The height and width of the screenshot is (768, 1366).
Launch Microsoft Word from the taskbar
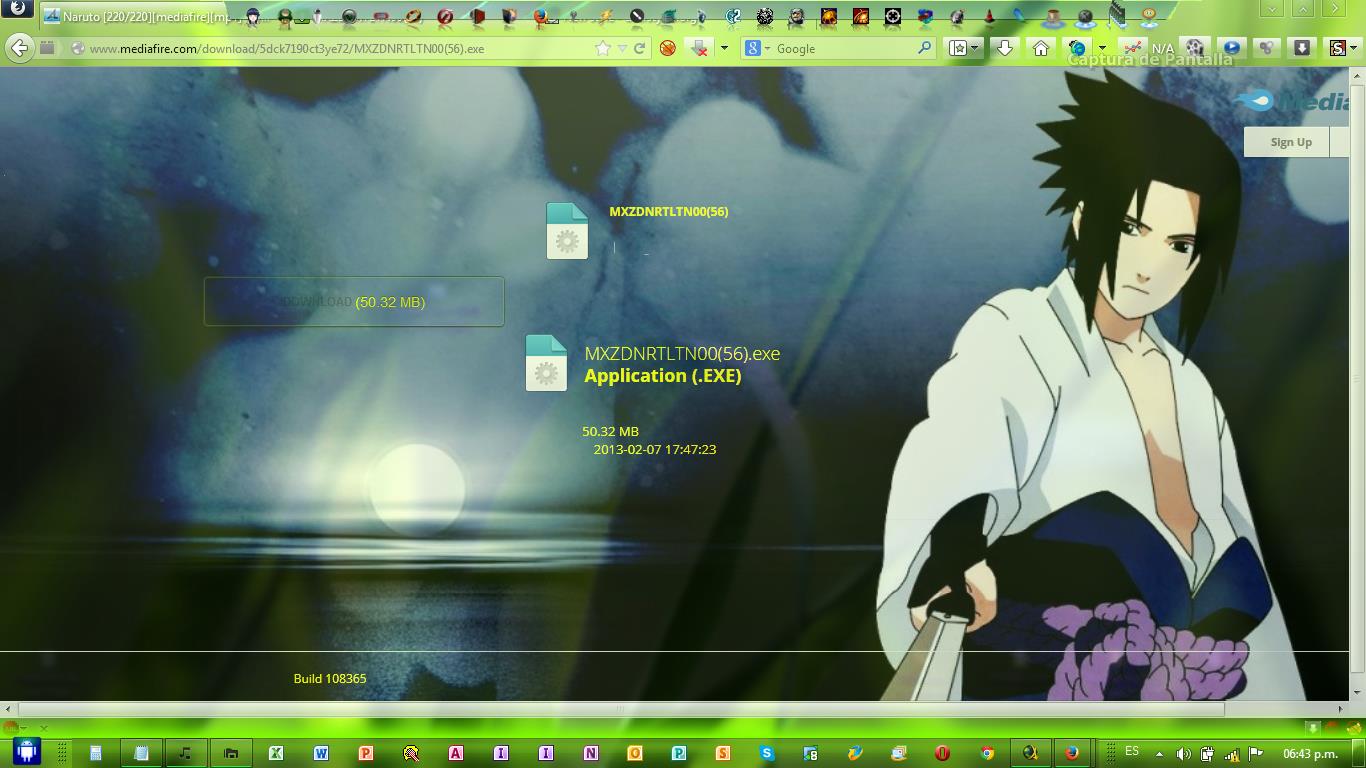pos(319,755)
